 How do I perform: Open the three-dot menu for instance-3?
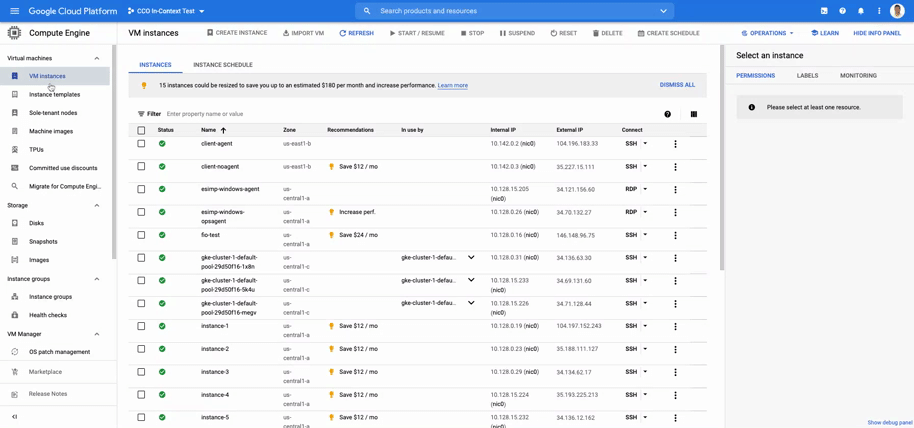(x=675, y=373)
